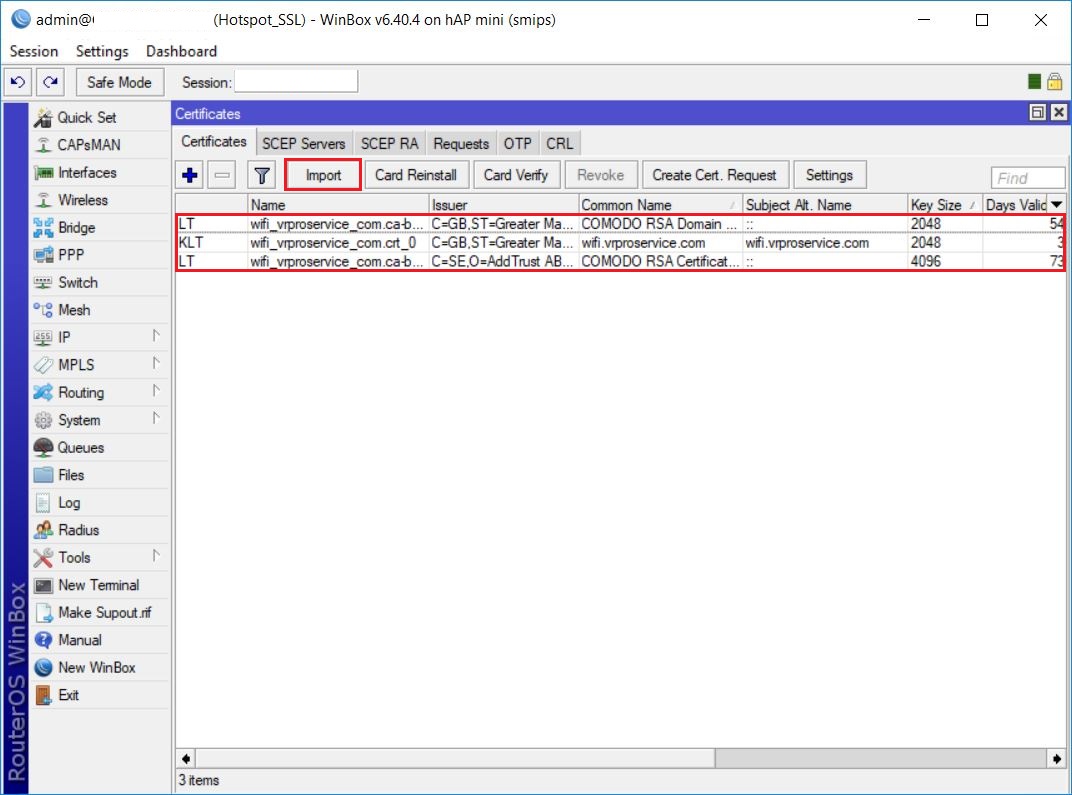Click the scrollbar right arrow
1072x795 pixels.
click(x=1057, y=758)
